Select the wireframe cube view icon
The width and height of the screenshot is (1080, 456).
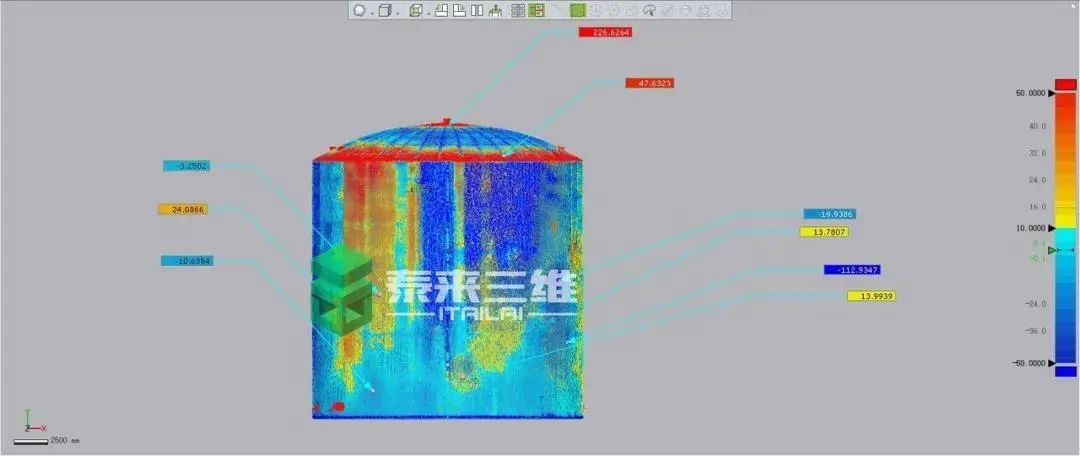click(x=415, y=11)
